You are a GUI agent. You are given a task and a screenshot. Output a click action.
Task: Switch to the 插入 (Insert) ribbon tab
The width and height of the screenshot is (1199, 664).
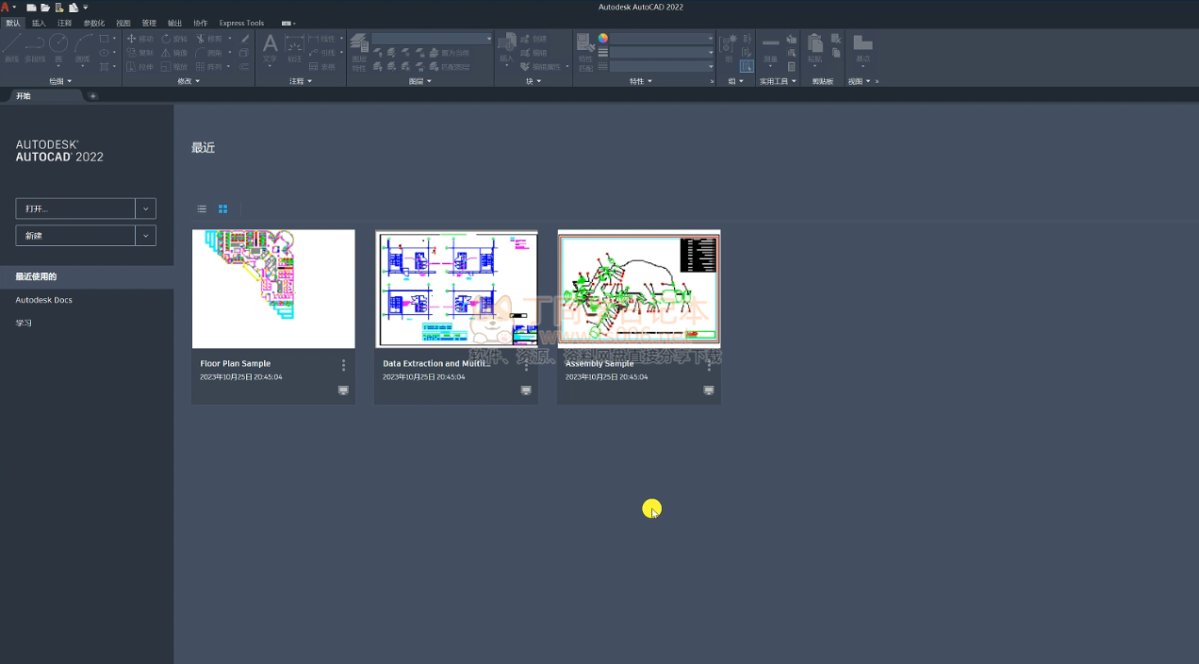click(39, 22)
